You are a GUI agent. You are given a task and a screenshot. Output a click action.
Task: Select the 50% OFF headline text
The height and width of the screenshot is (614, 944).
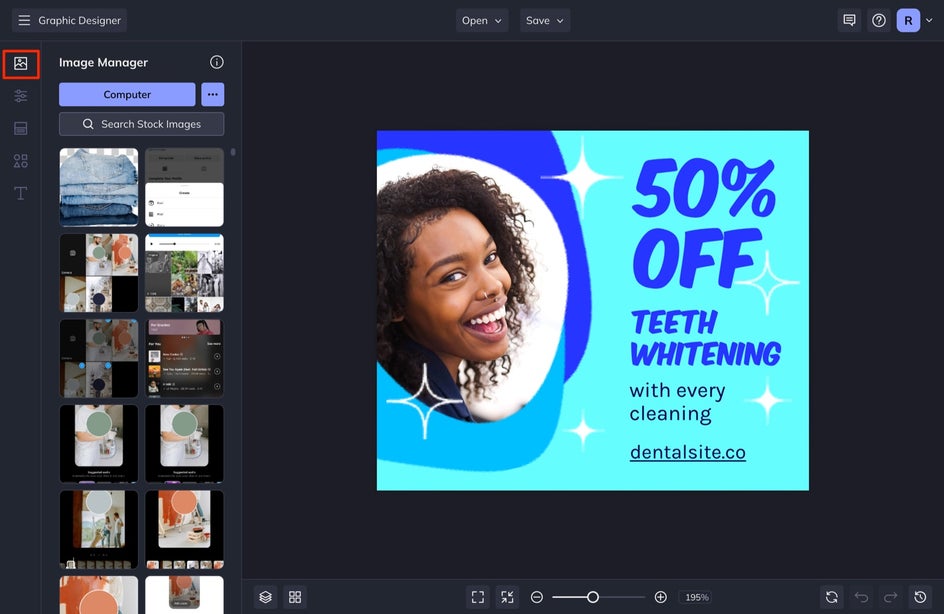pyautogui.click(x=704, y=223)
